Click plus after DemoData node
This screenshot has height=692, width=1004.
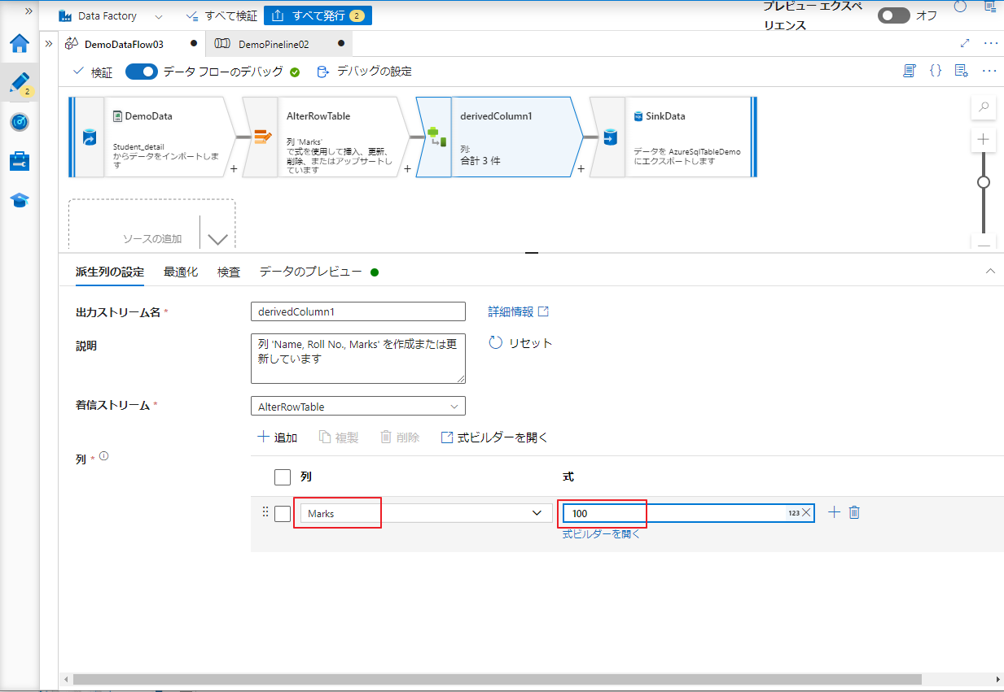[x=234, y=169]
